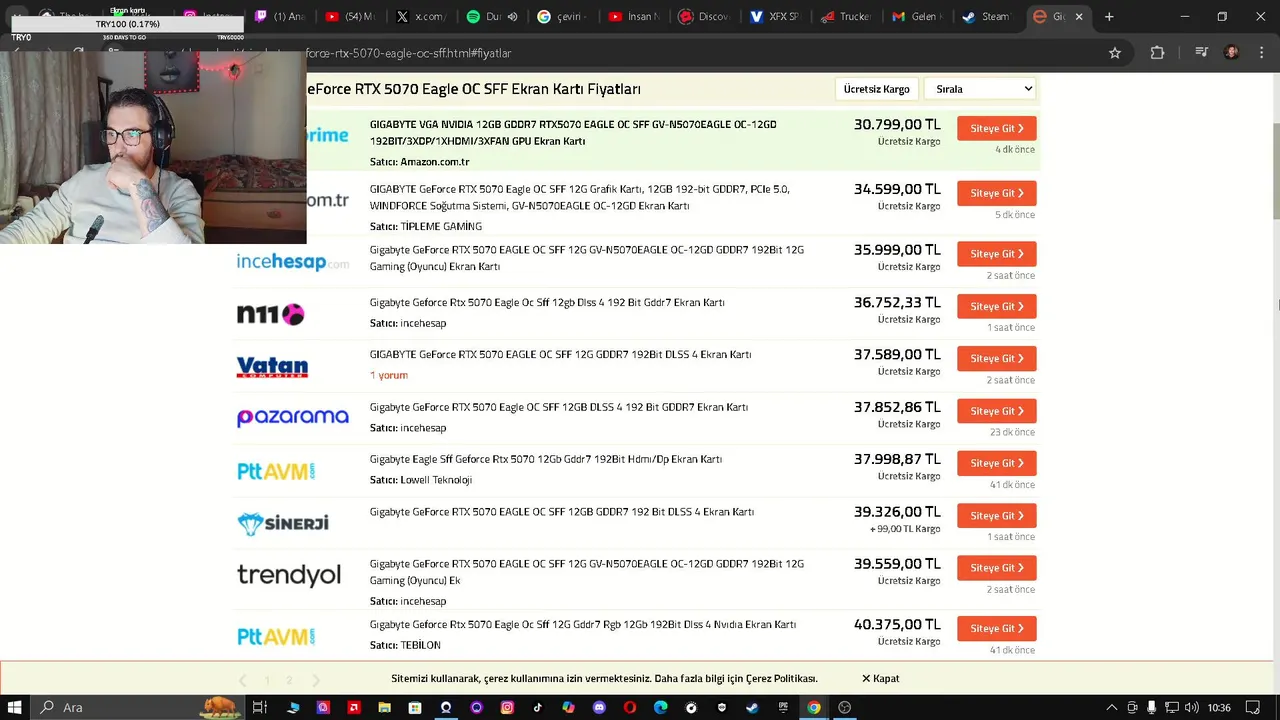Open TikTok from the taskbar
The image size is (1280, 720).
tap(537, 707)
